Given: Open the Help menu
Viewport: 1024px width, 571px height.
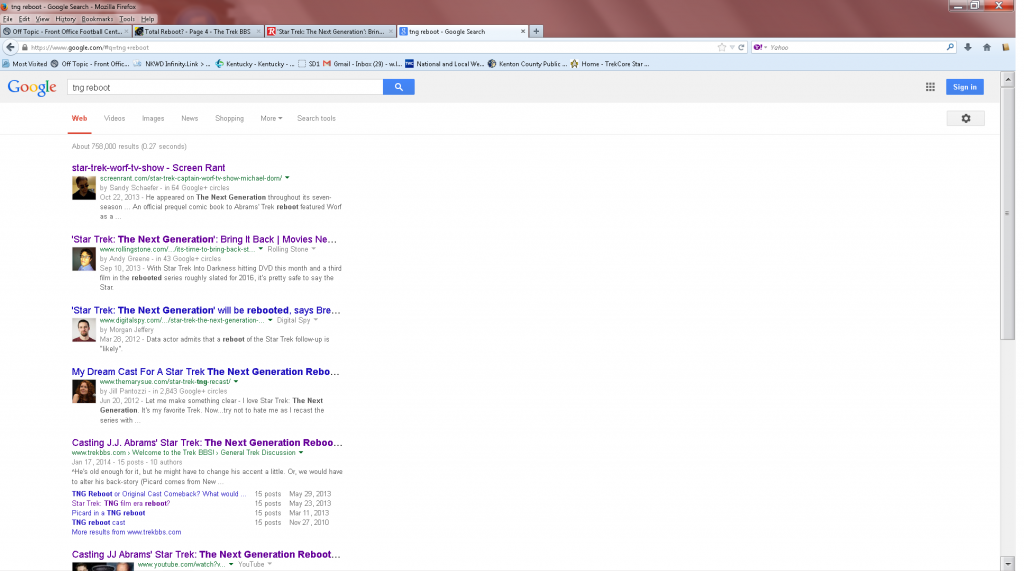Looking at the screenshot, I should pyautogui.click(x=148, y=19).
